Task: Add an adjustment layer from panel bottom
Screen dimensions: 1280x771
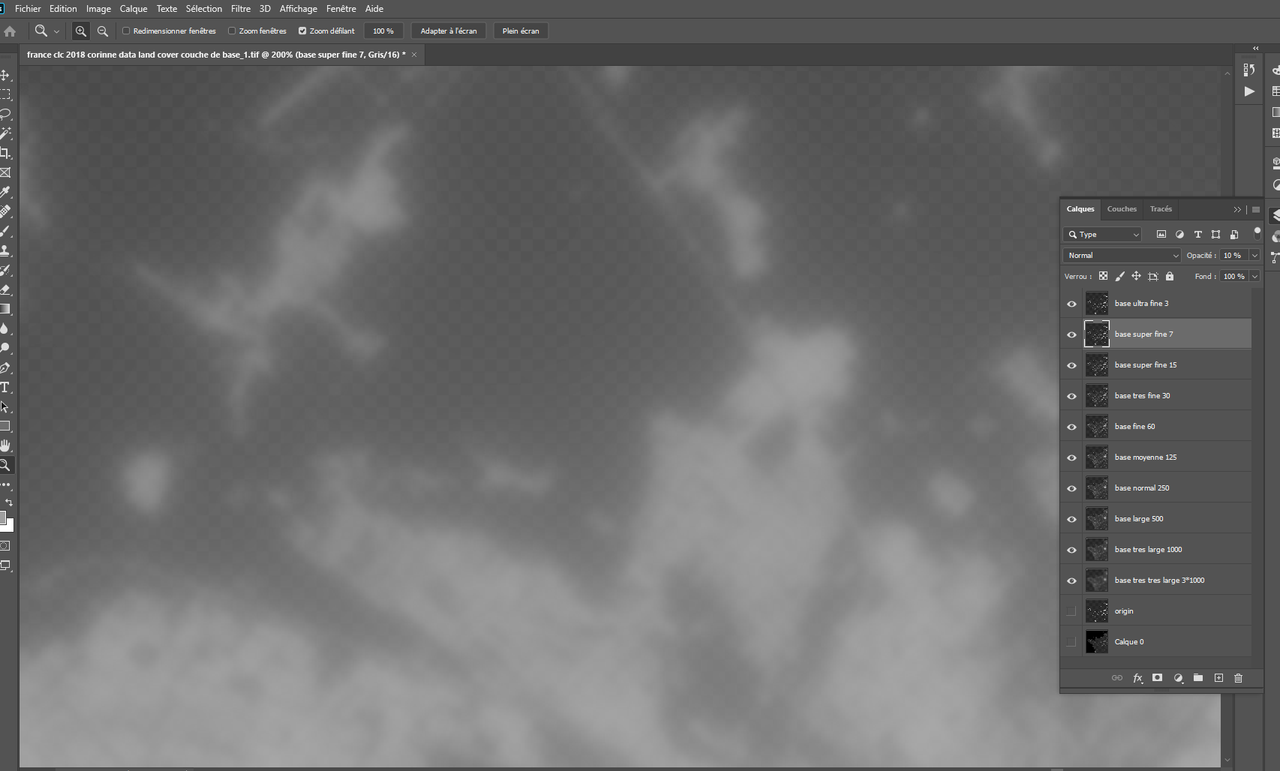Action: (x=1178, y=678)
